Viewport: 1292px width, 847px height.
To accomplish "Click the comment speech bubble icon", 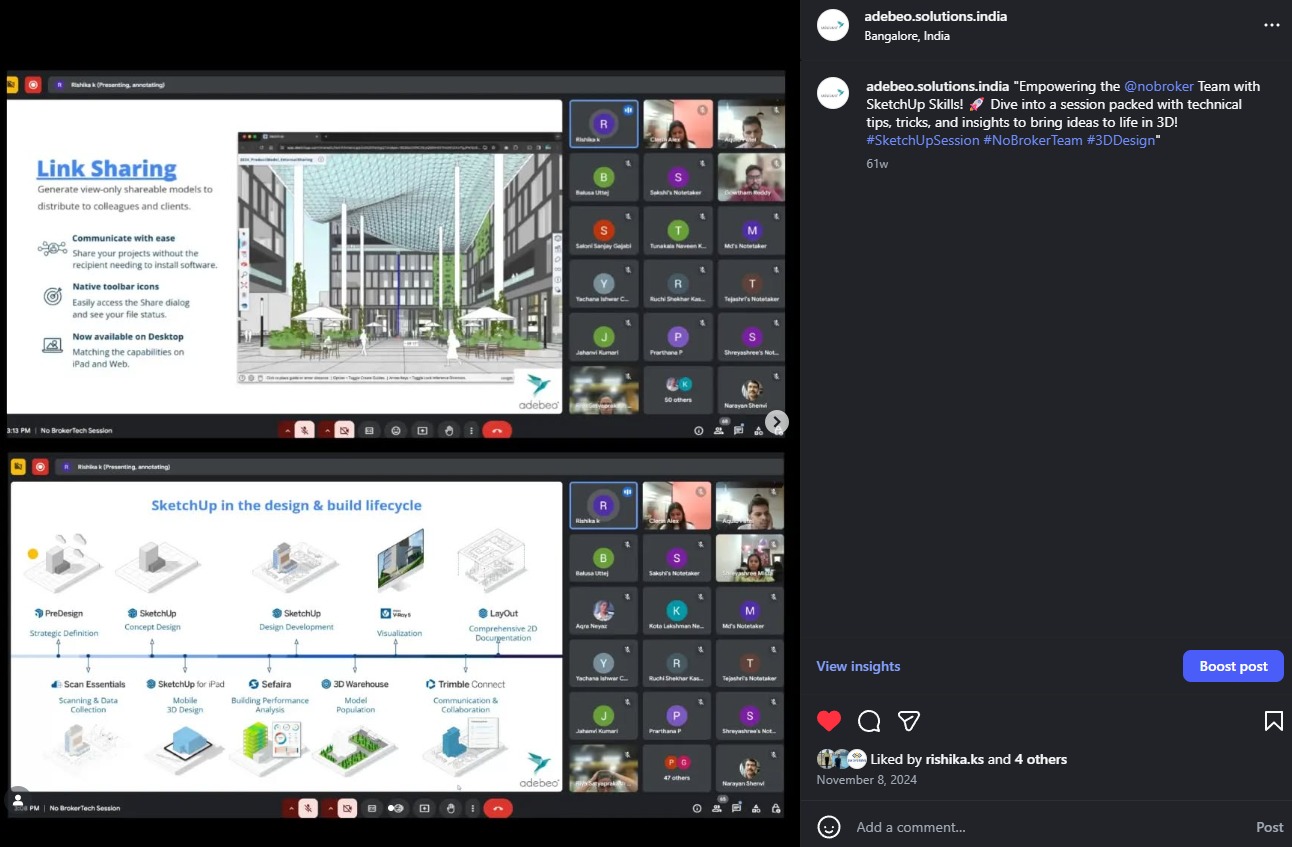I will tap(869, 721).
